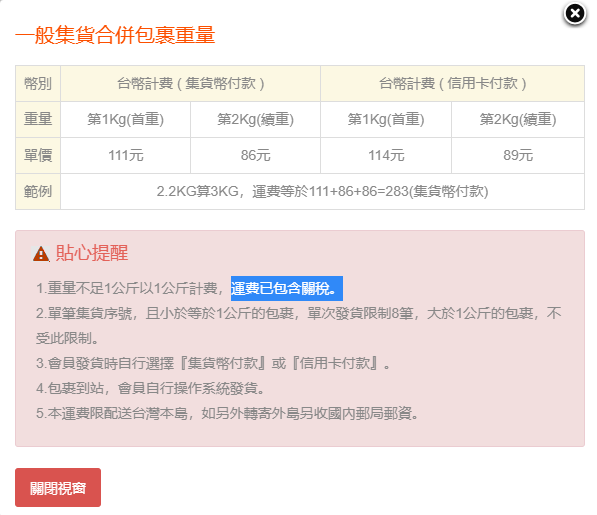The image size is (597, 515).
Task: Click the 貼心提醒 title
Action: 92,253
